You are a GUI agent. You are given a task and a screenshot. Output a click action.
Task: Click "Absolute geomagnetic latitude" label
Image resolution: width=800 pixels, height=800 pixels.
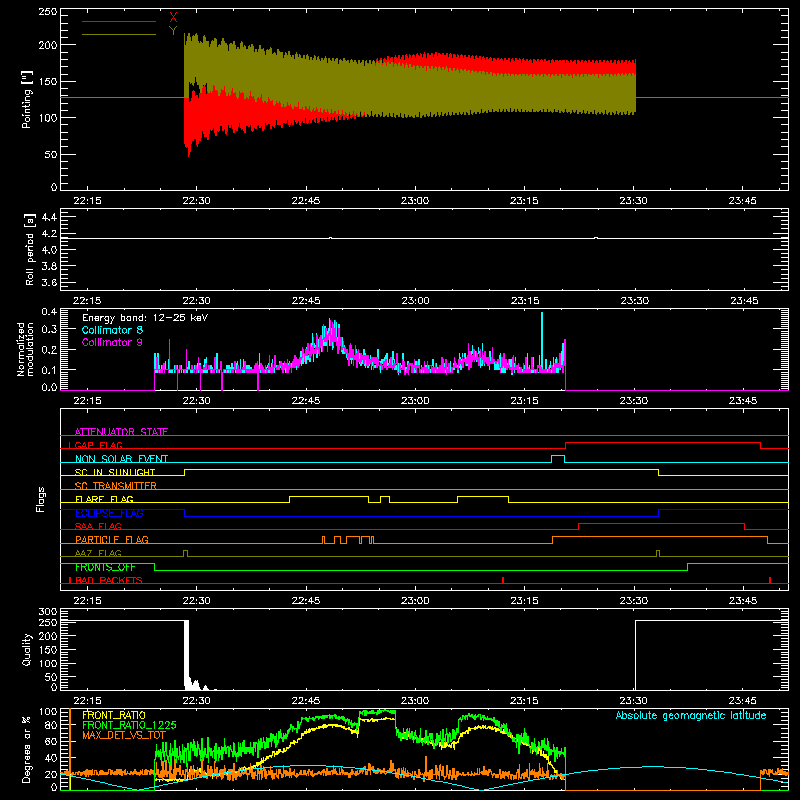point(691,715)
